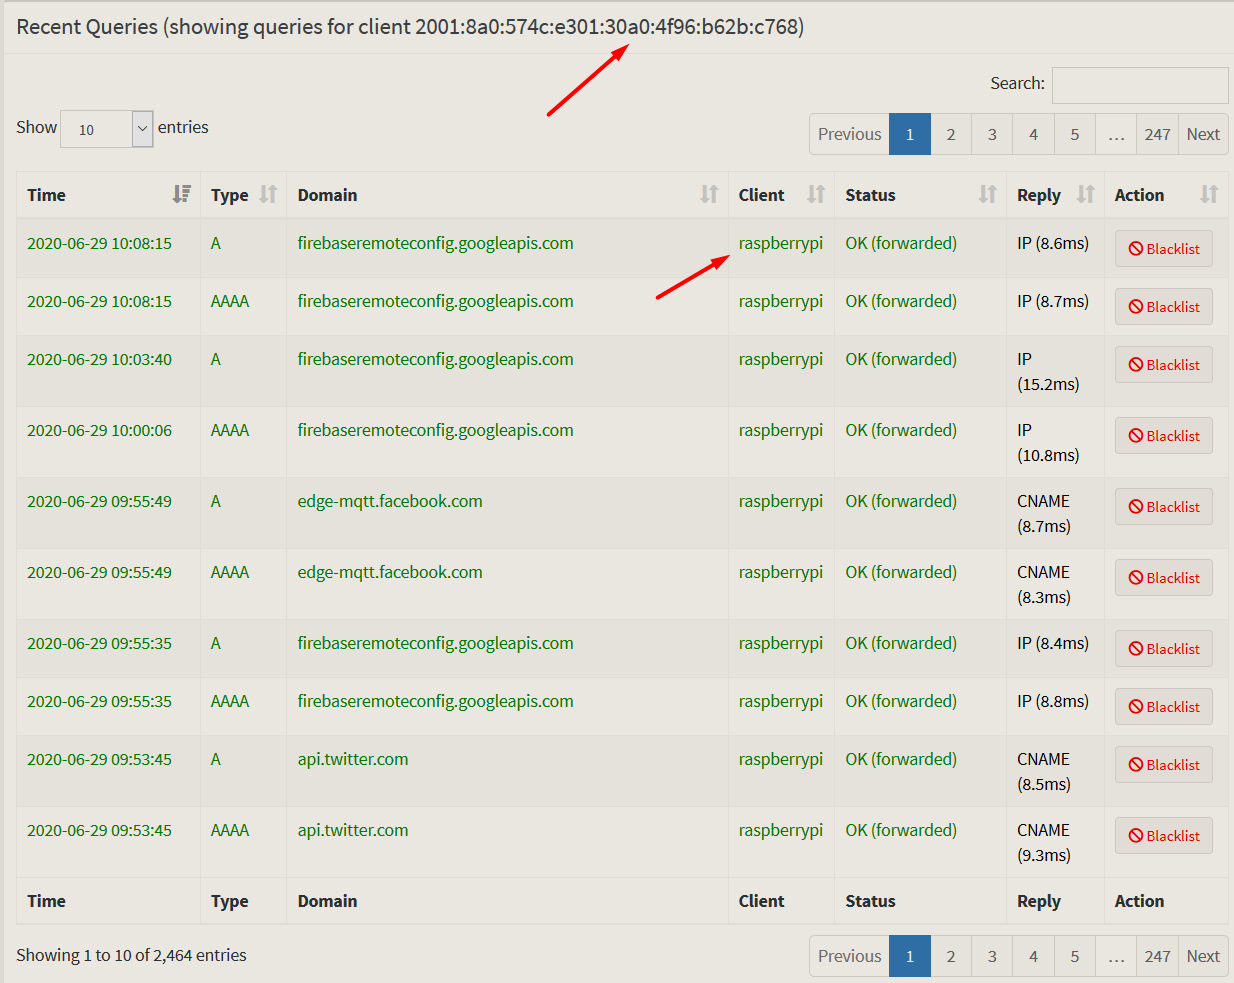
Task: Blacklist the 09:55:35 AAAA firebaseremoteconfig query
Action: pyautogui.click(x=1164, y=707)
